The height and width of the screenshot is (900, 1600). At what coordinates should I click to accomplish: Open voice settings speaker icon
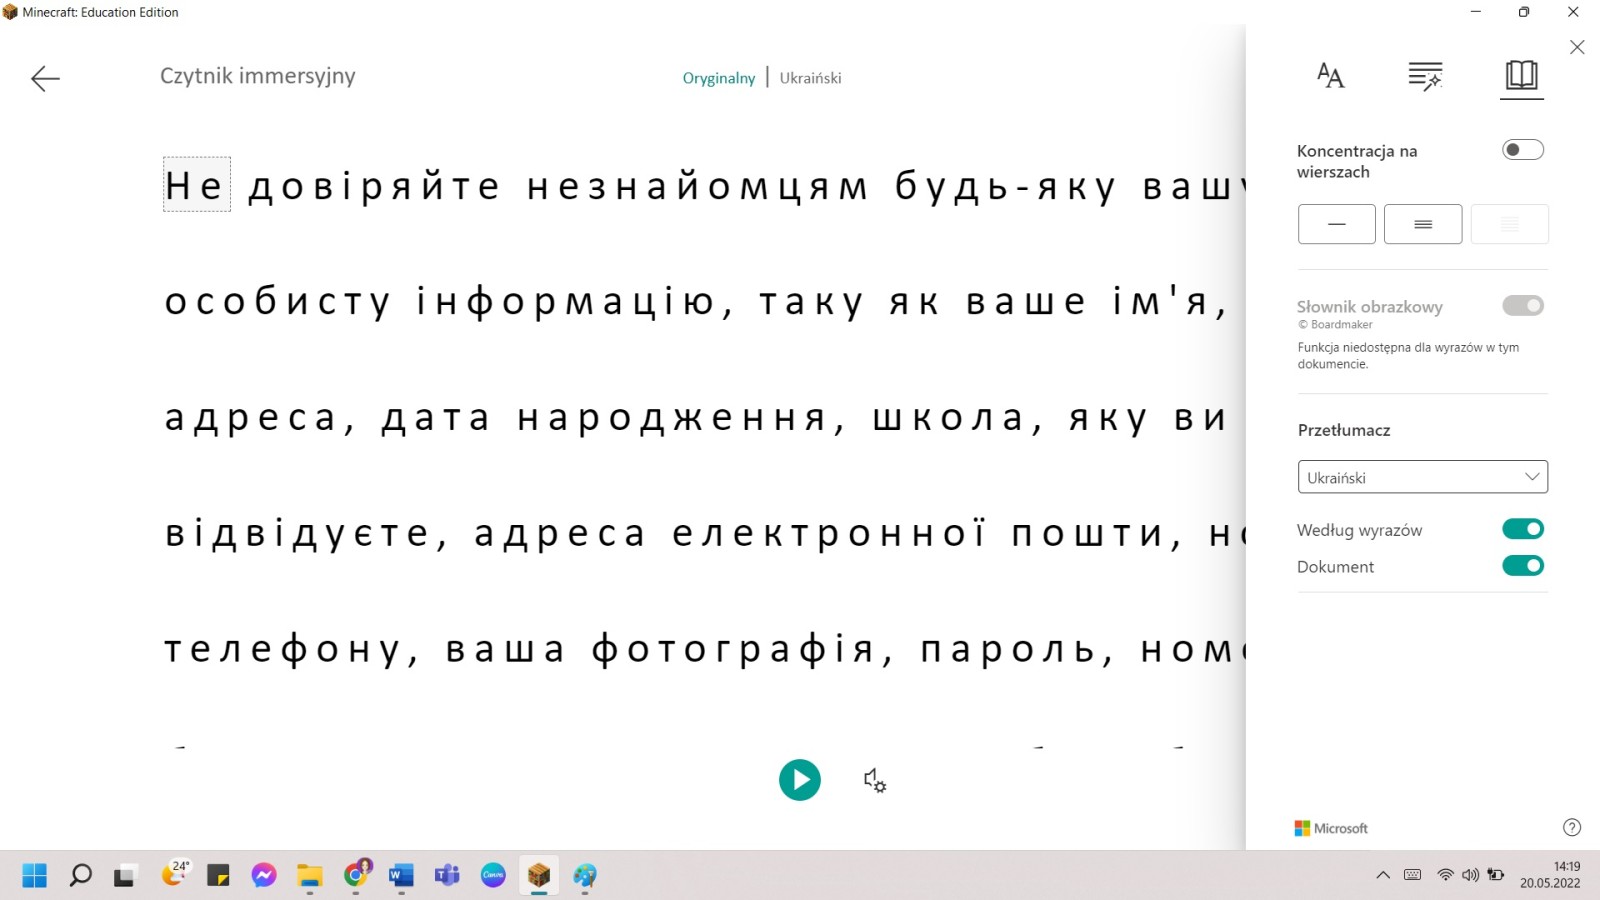coord(874,780)
